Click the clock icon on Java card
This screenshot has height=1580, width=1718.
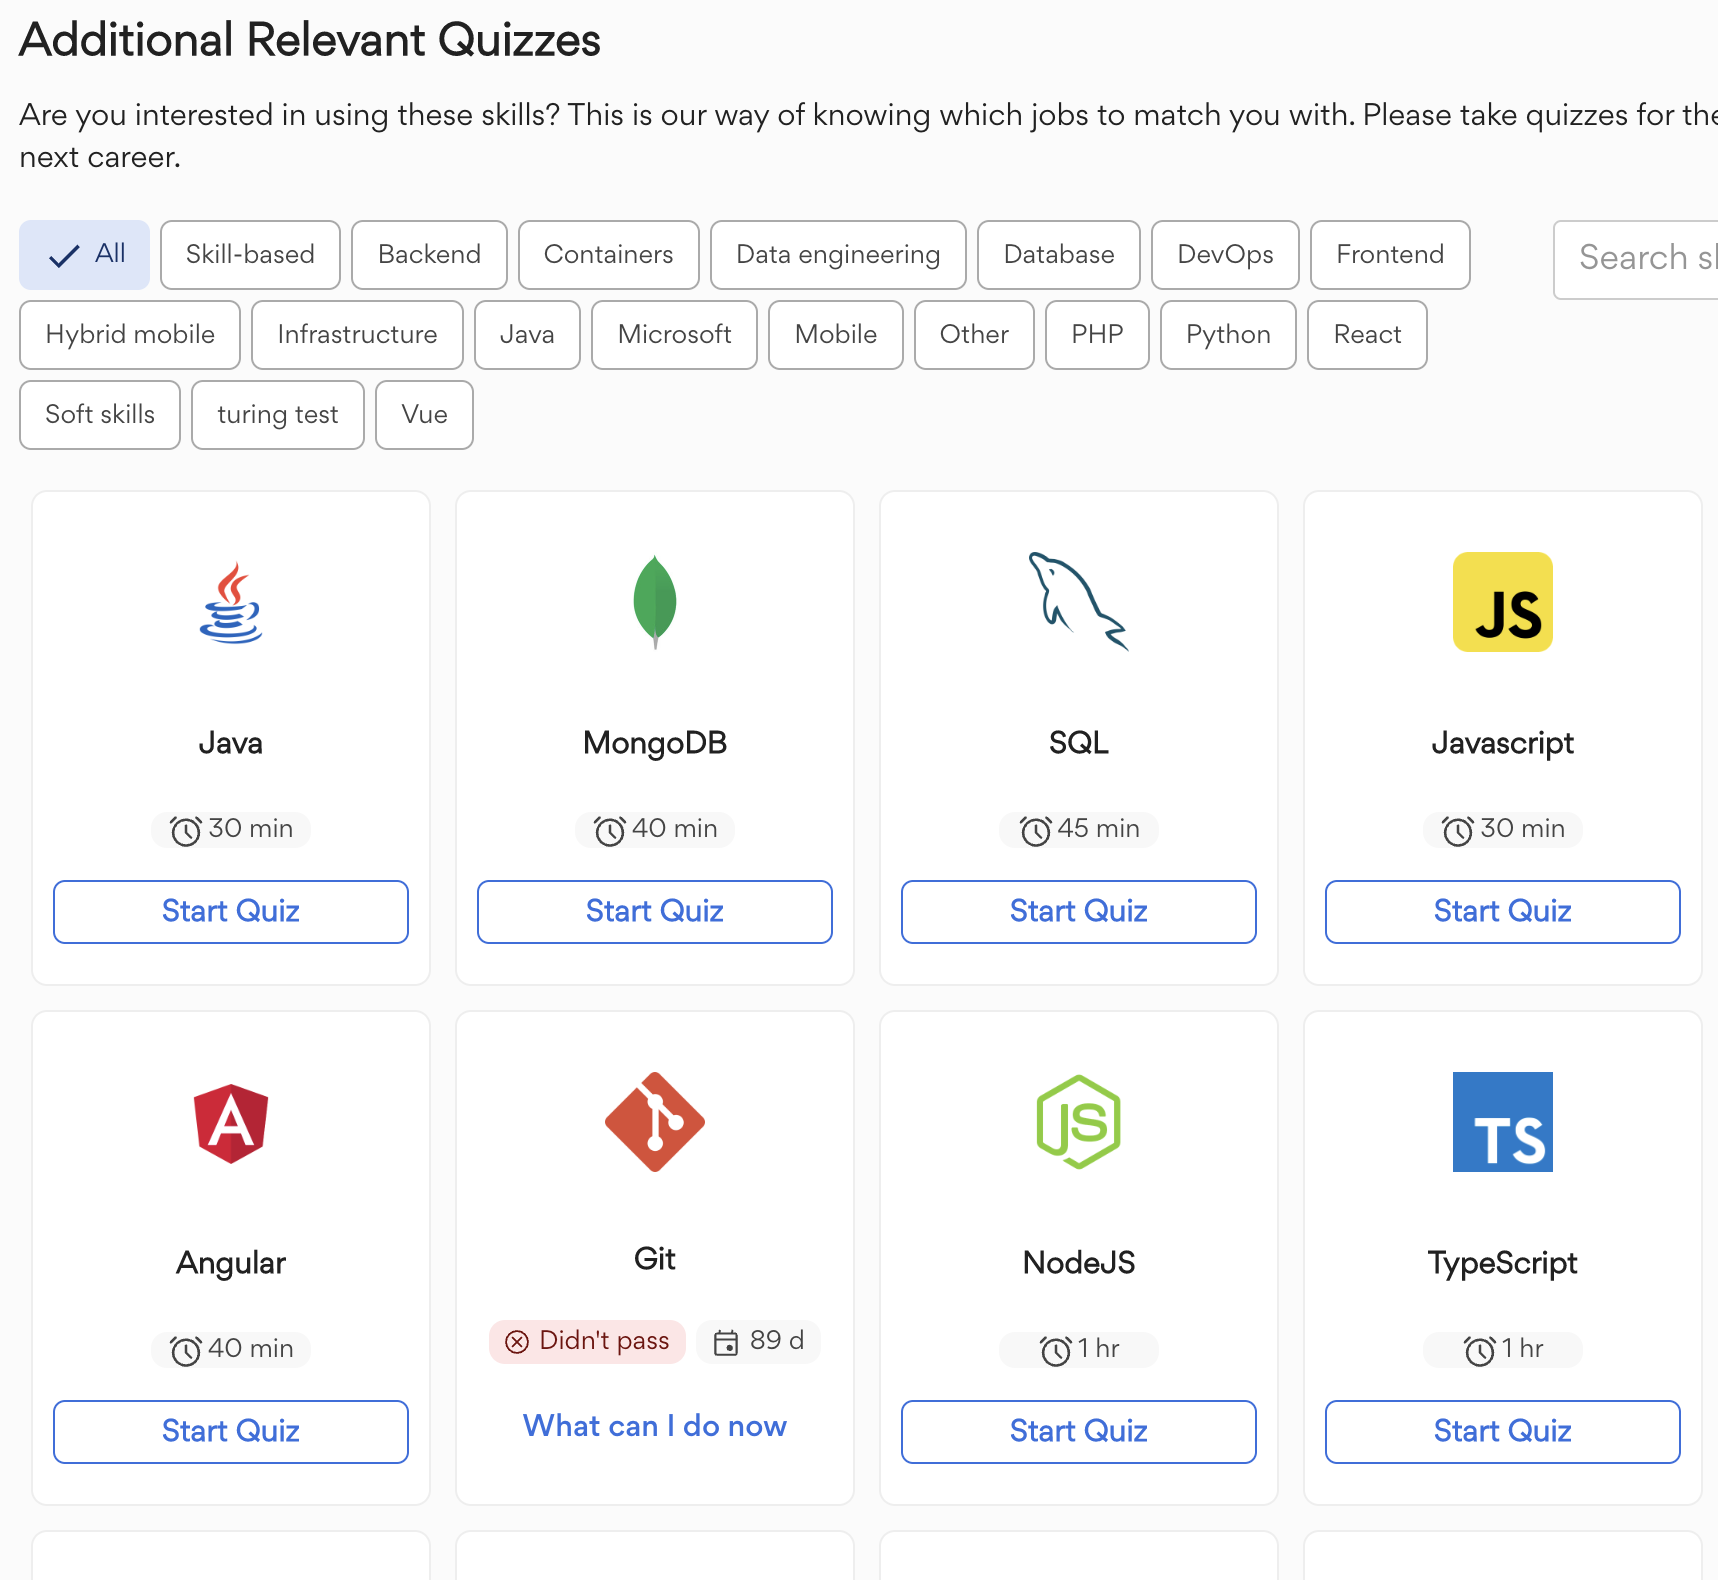point(185,830)
